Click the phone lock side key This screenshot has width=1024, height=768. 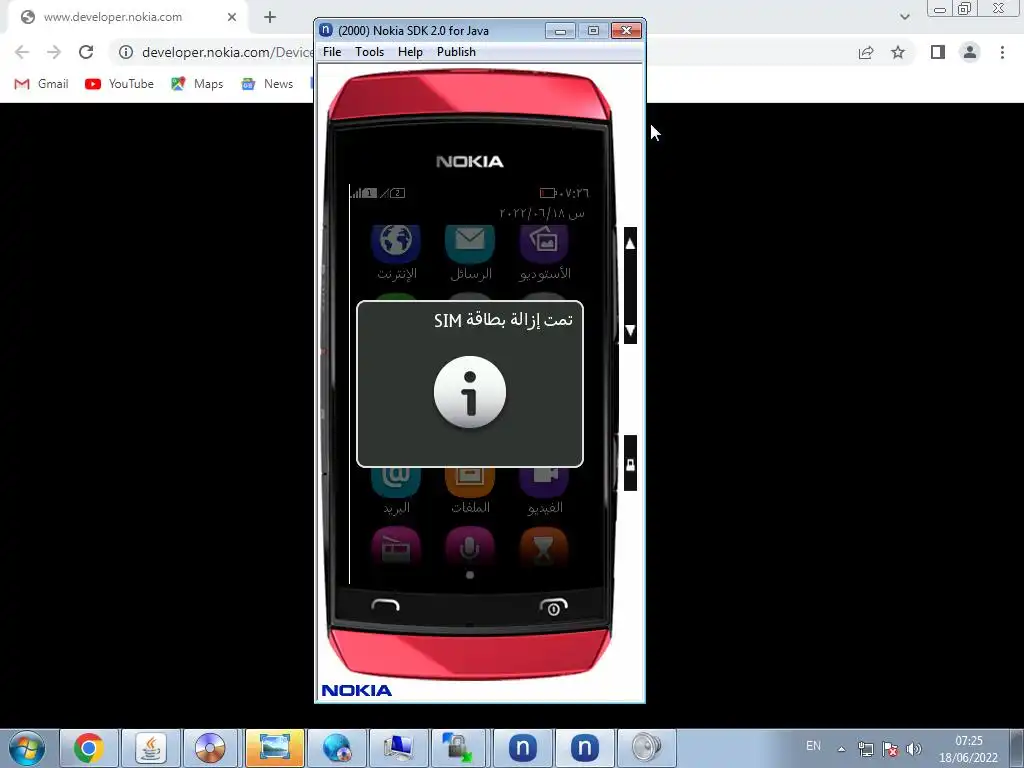tap(630, 464)
